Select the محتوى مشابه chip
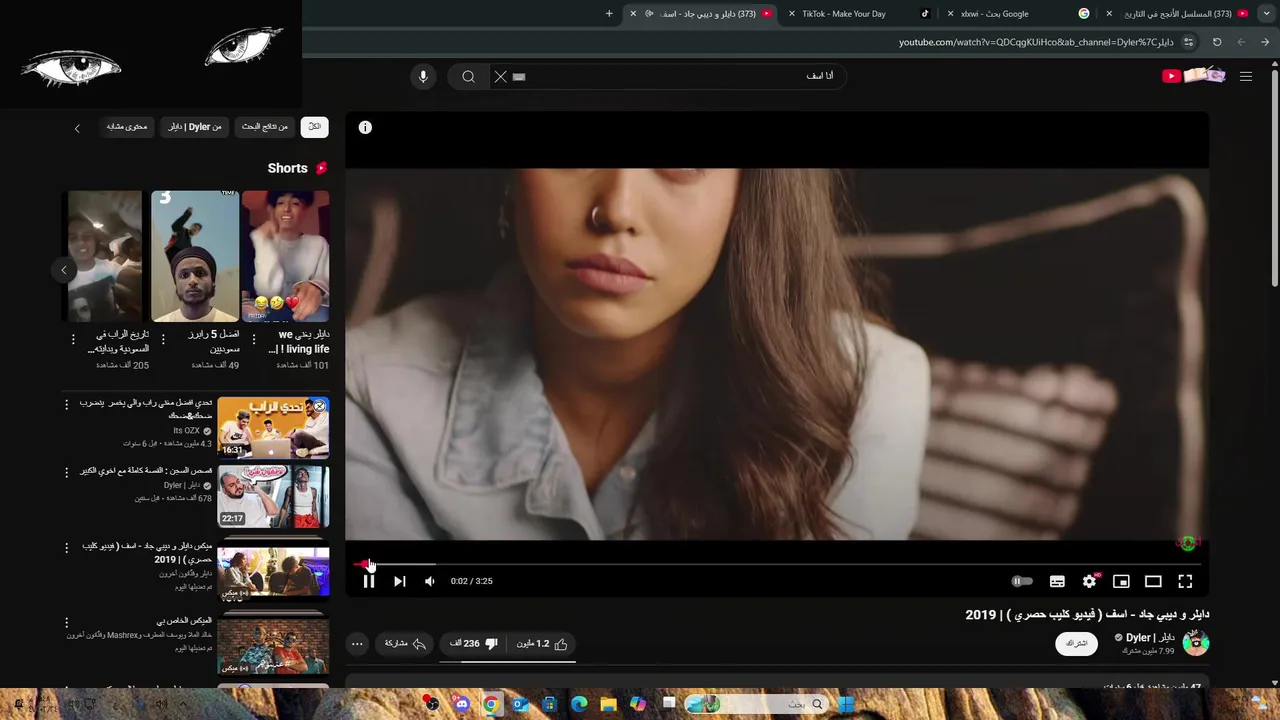1280x720 pixels. point(127,127)
